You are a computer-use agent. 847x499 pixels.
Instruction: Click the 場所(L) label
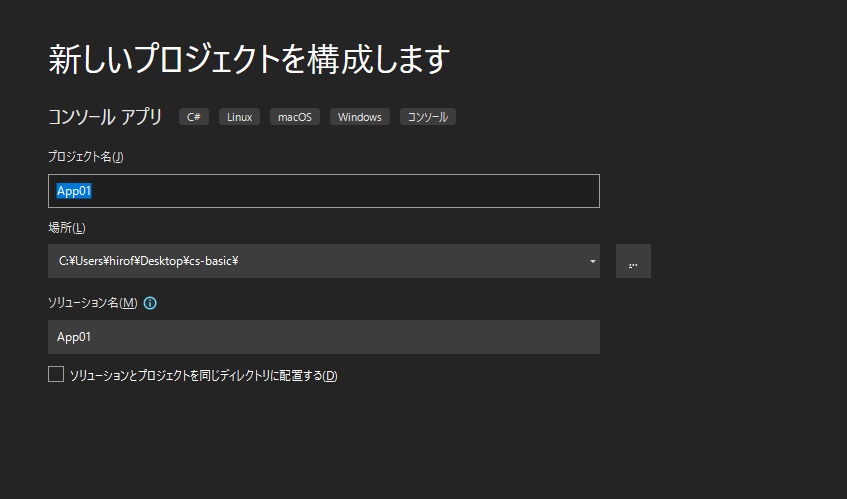coord(67,228)
